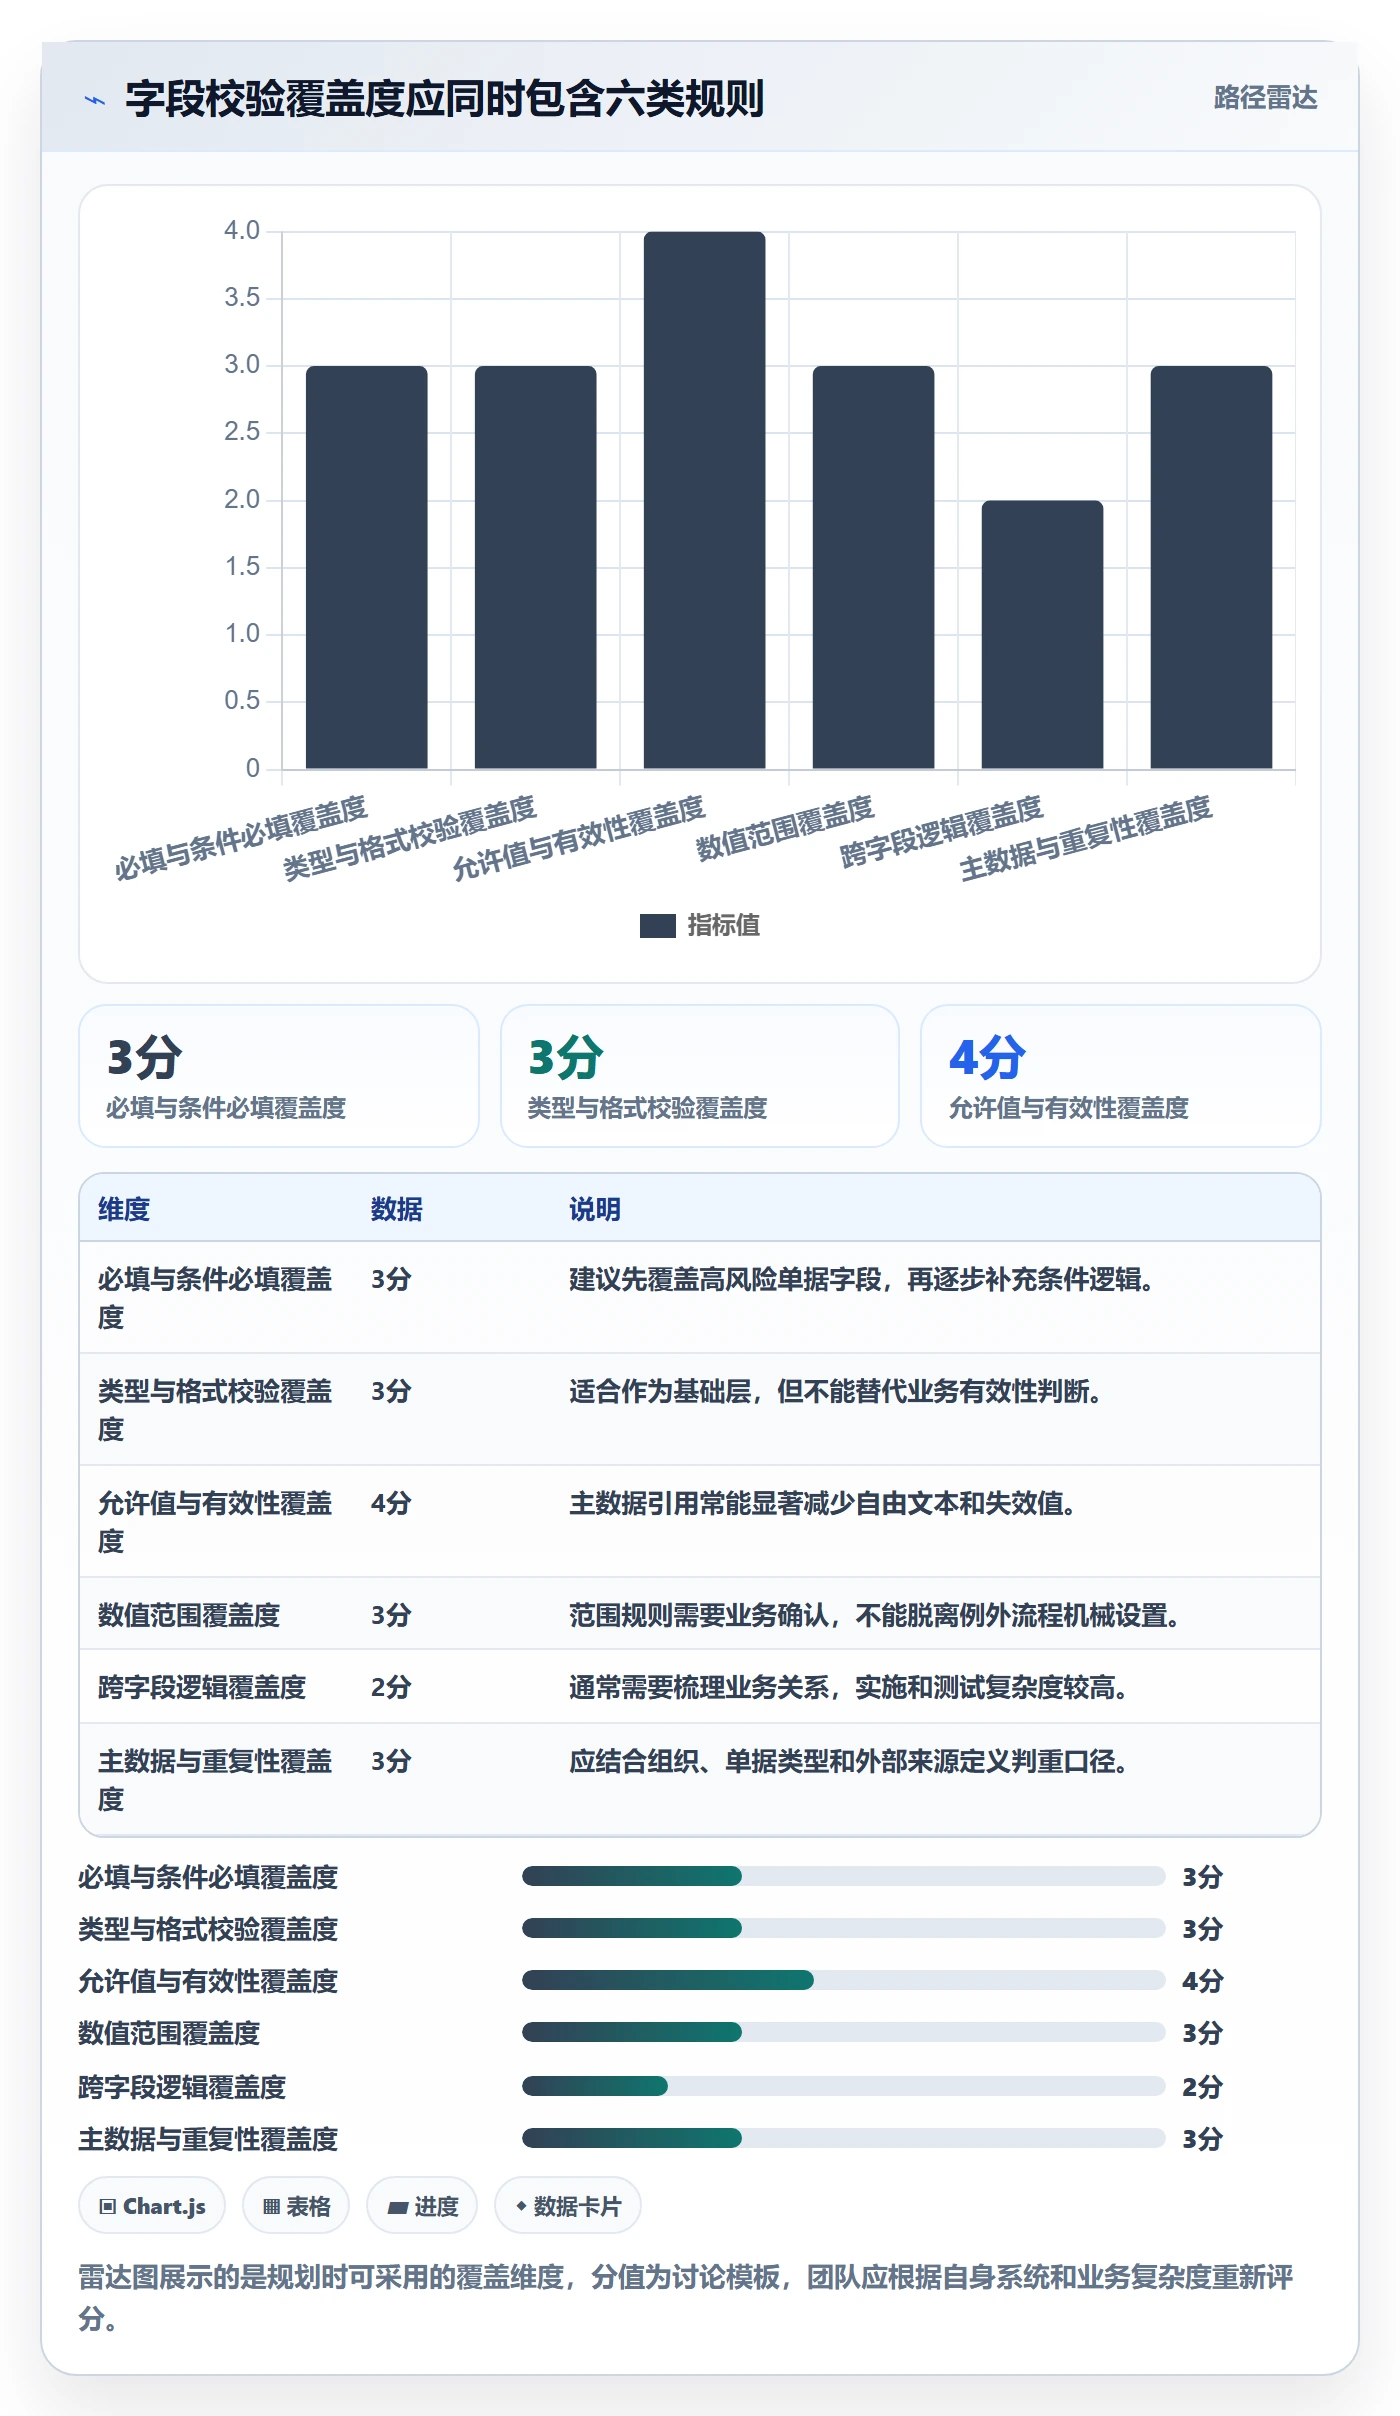Click the 进度 tag chip

click(x=422, y=2205)
